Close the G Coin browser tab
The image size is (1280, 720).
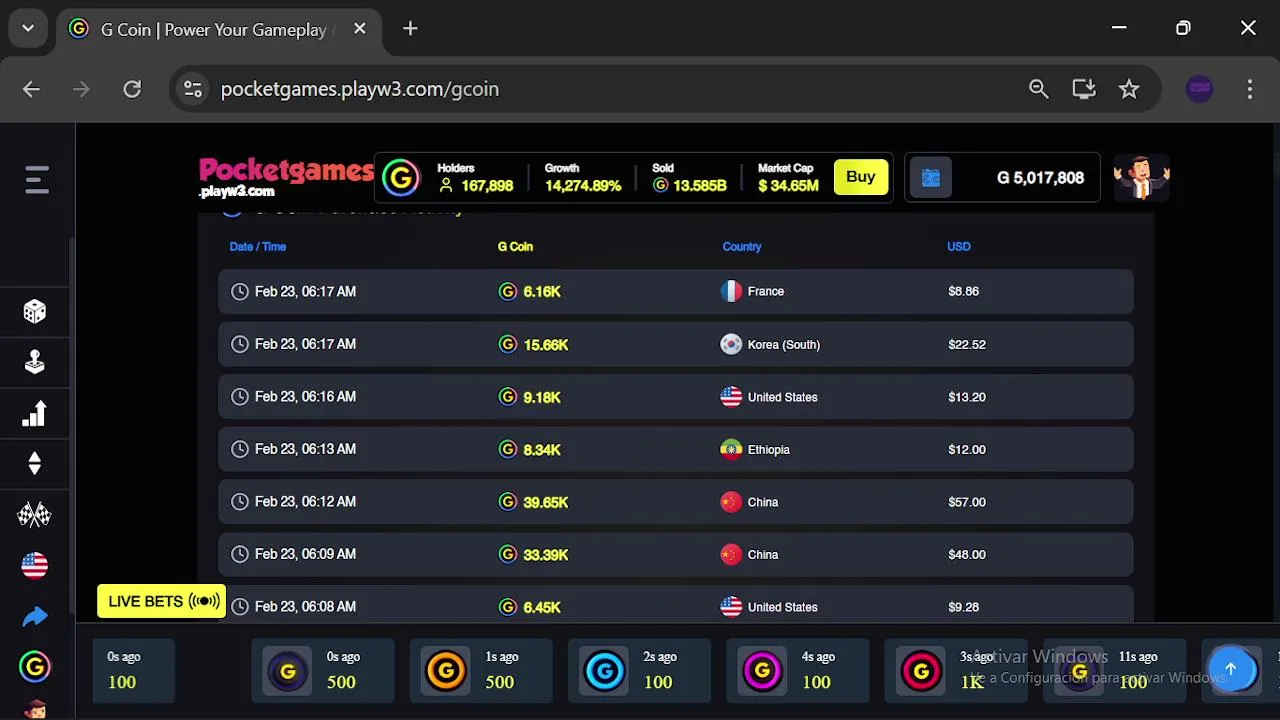point(360,29)
